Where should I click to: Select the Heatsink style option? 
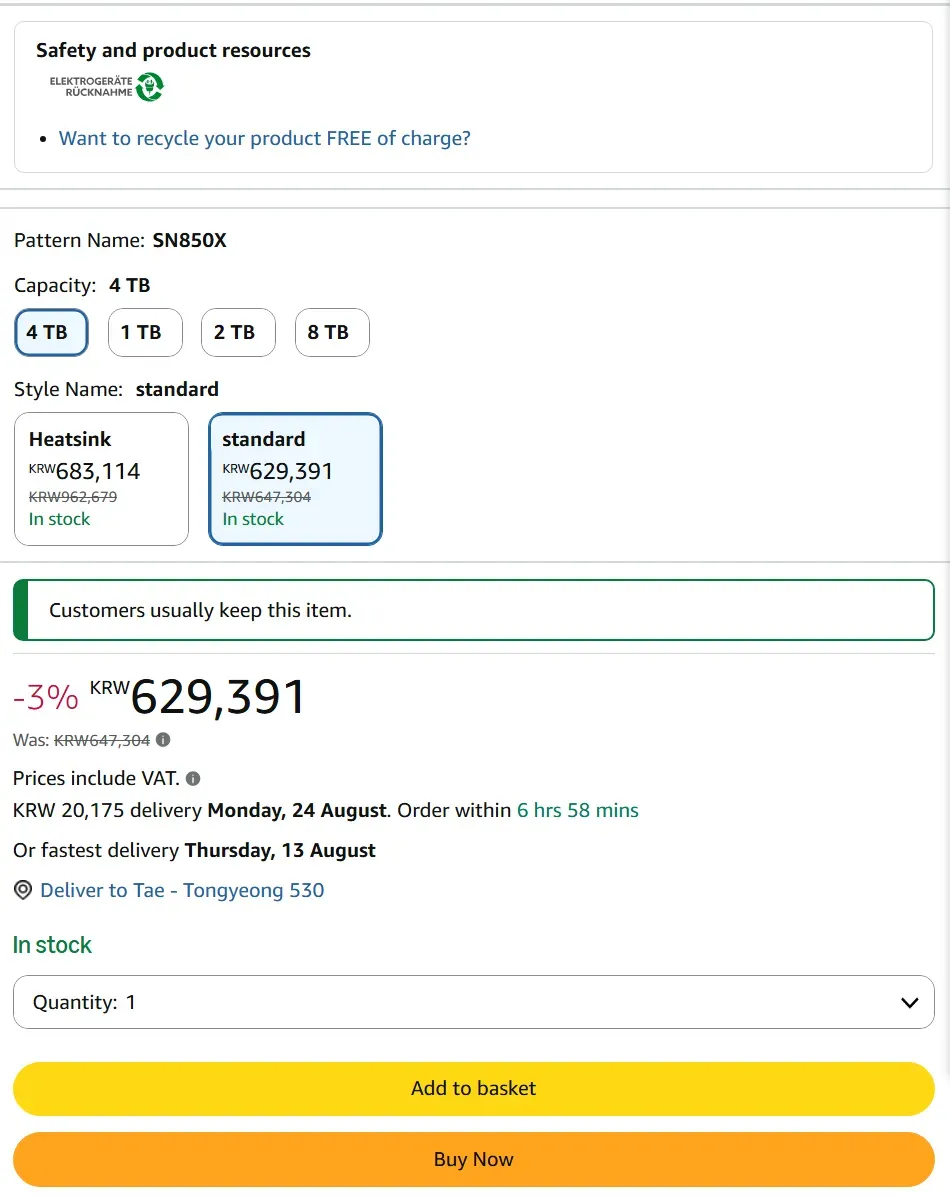click(102, 479)
